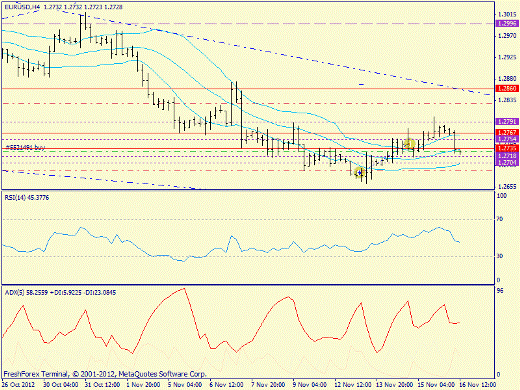The width and height of the screenshot is (520, 390).
Task: Click the red 1.2860 horizontal resistance line
Action: click(x=248, y=88)
